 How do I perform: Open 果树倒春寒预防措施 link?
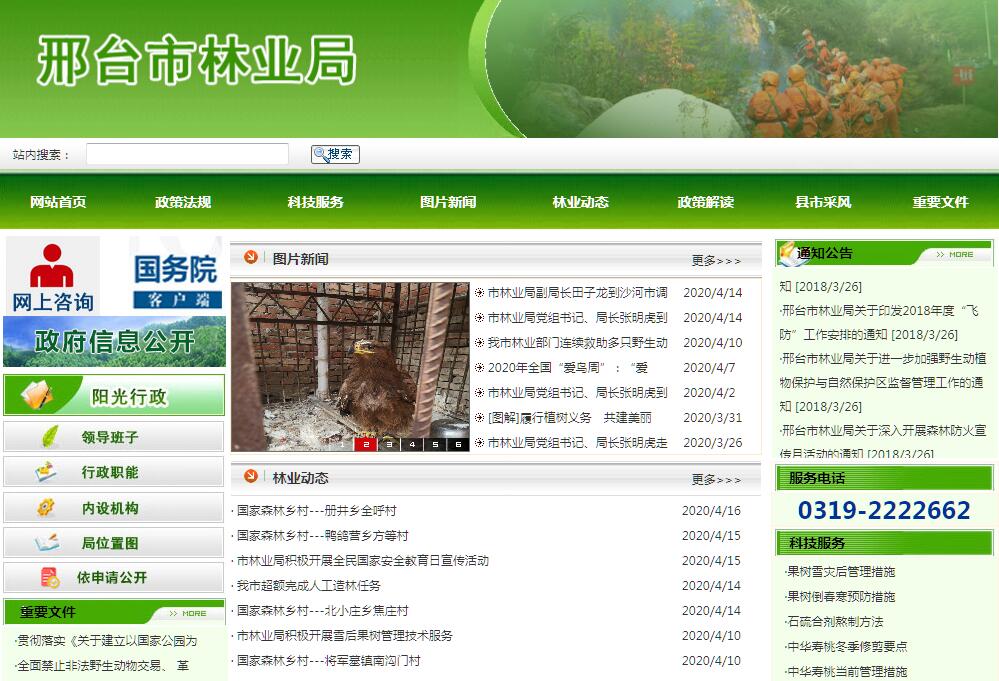[841, 597]
